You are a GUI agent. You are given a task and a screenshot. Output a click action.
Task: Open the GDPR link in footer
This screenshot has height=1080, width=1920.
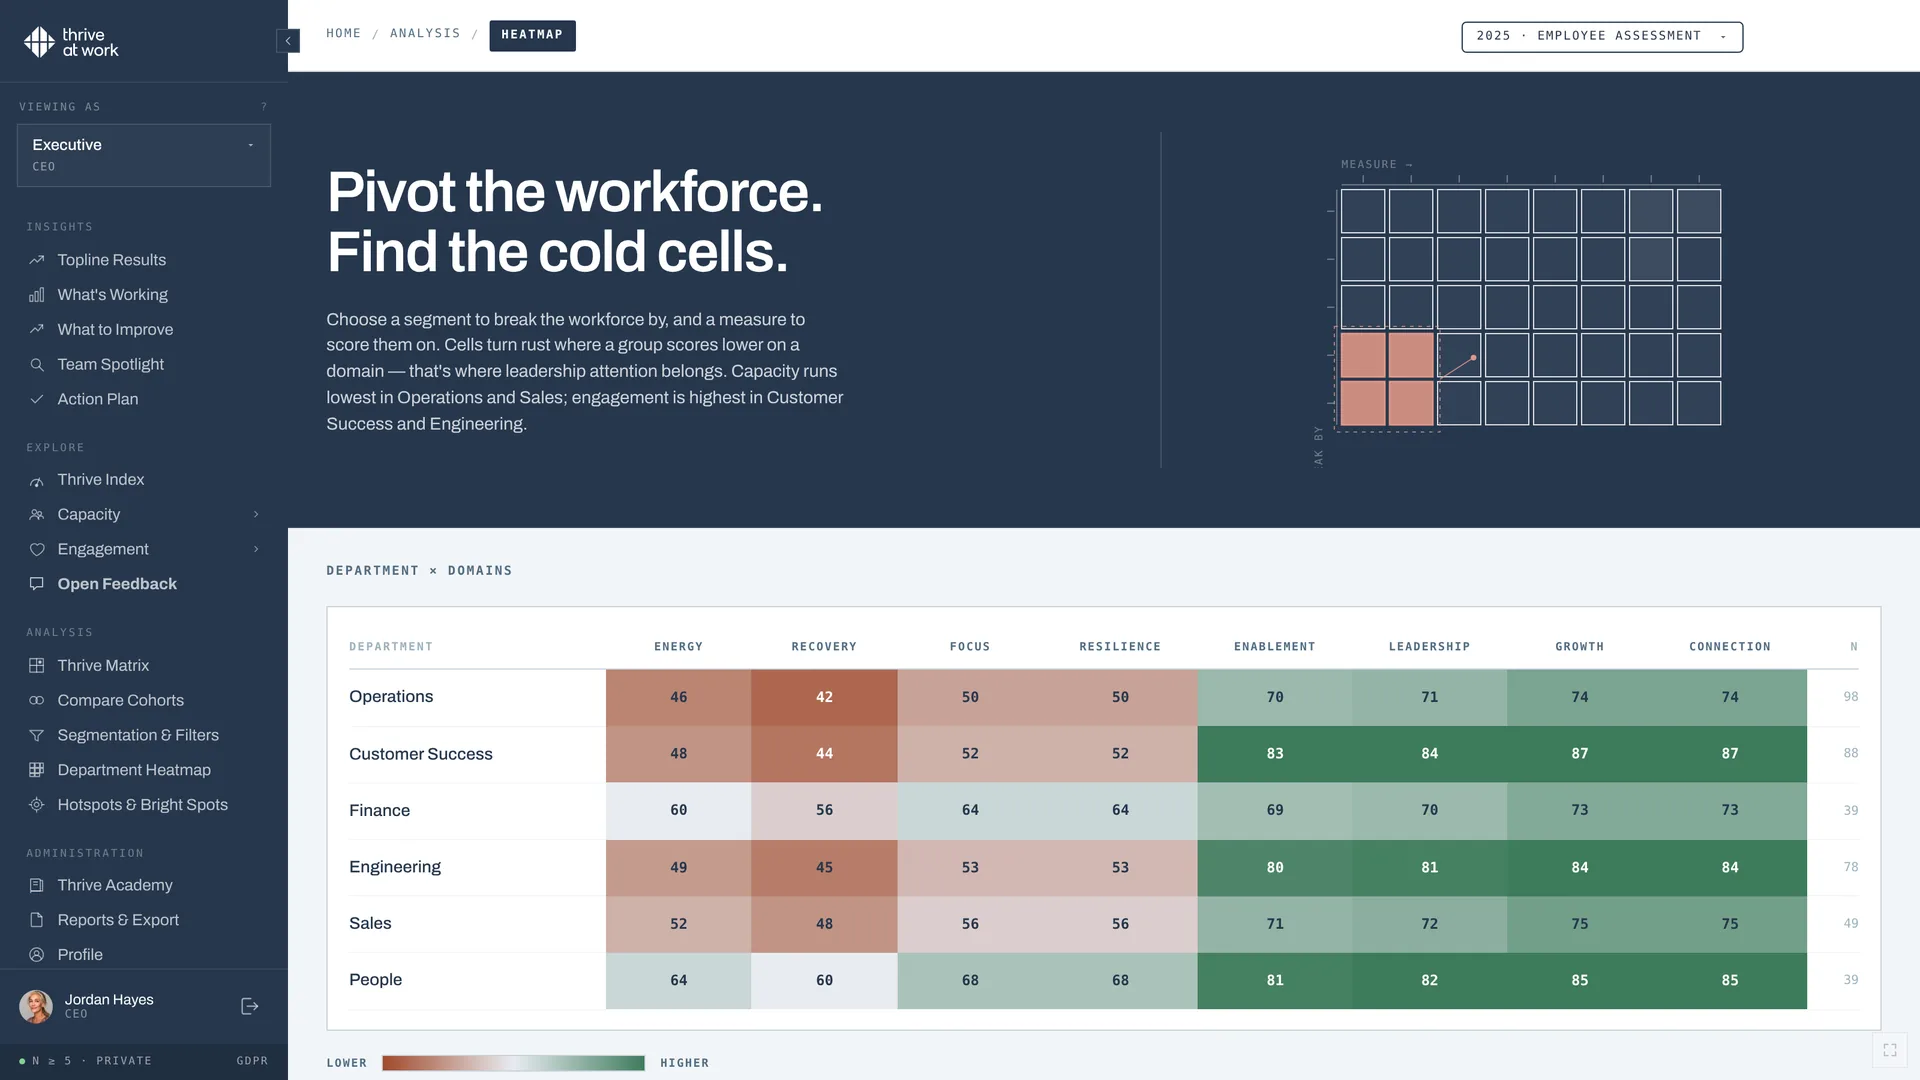point(252,1061)
